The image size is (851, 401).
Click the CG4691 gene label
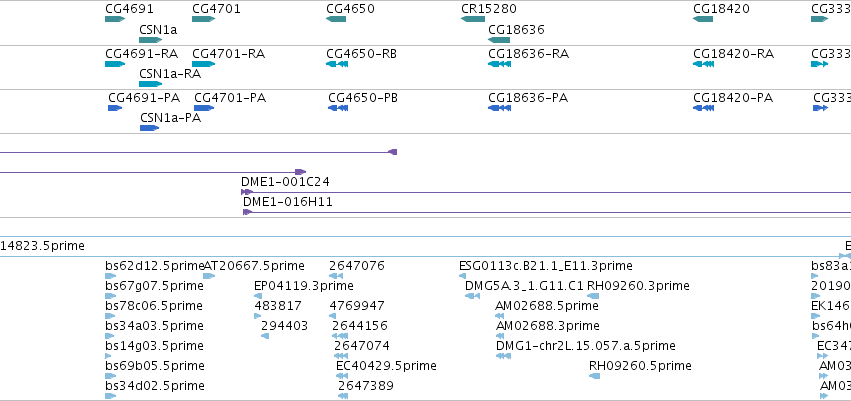129,9
